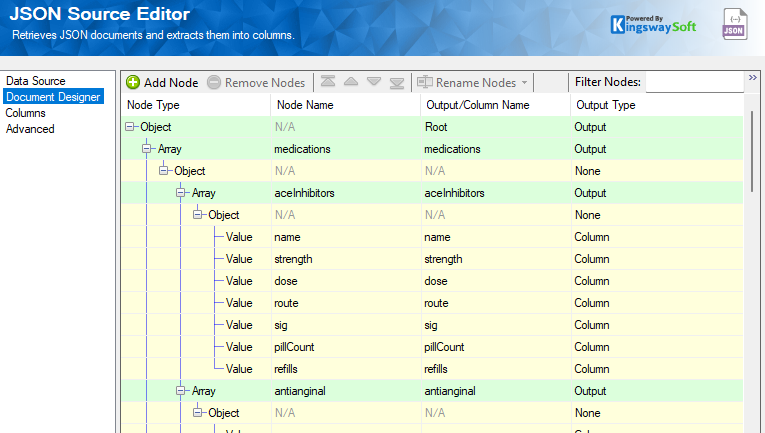Select Document Designer page
Screen dimensions: 765x433
[x=53, y=97]
